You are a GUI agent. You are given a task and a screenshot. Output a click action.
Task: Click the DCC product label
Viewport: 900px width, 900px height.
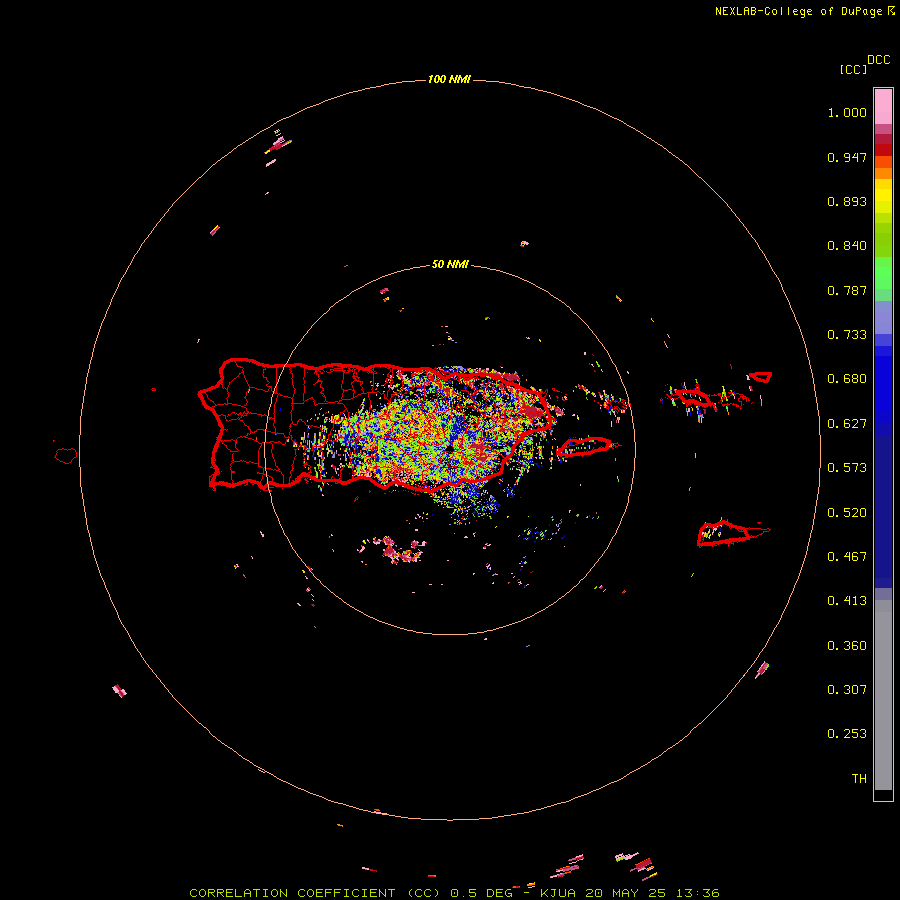[x=879, y=60]
